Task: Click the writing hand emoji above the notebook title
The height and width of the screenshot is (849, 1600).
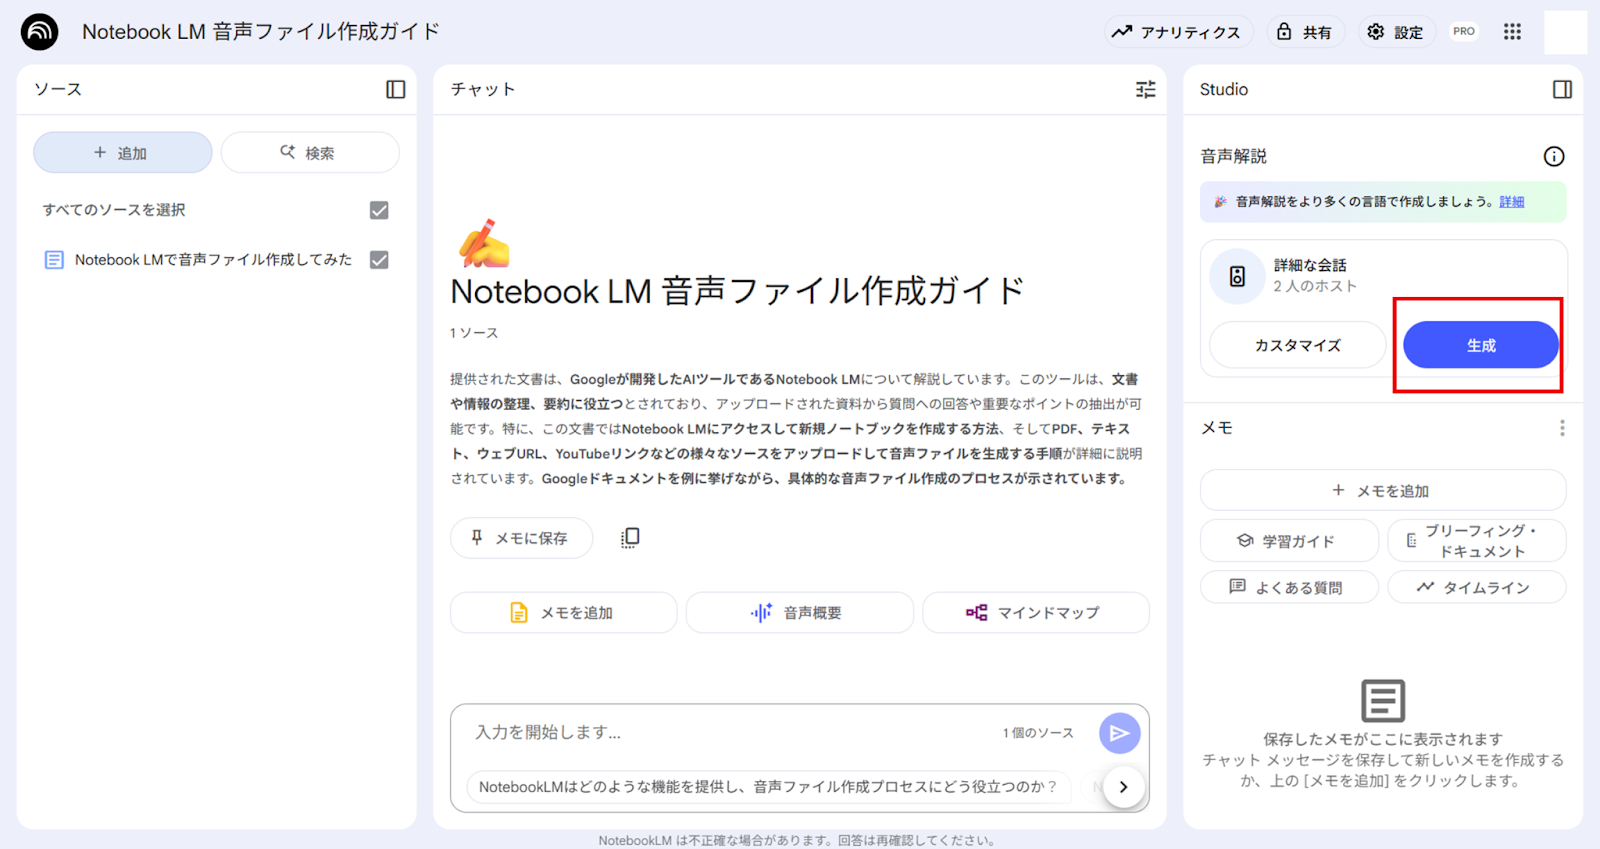Action: [x=484, y=243]
